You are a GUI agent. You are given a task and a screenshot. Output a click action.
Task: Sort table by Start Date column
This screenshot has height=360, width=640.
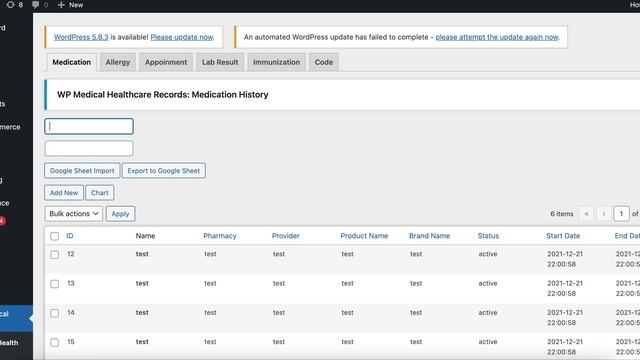pos(563,236)
